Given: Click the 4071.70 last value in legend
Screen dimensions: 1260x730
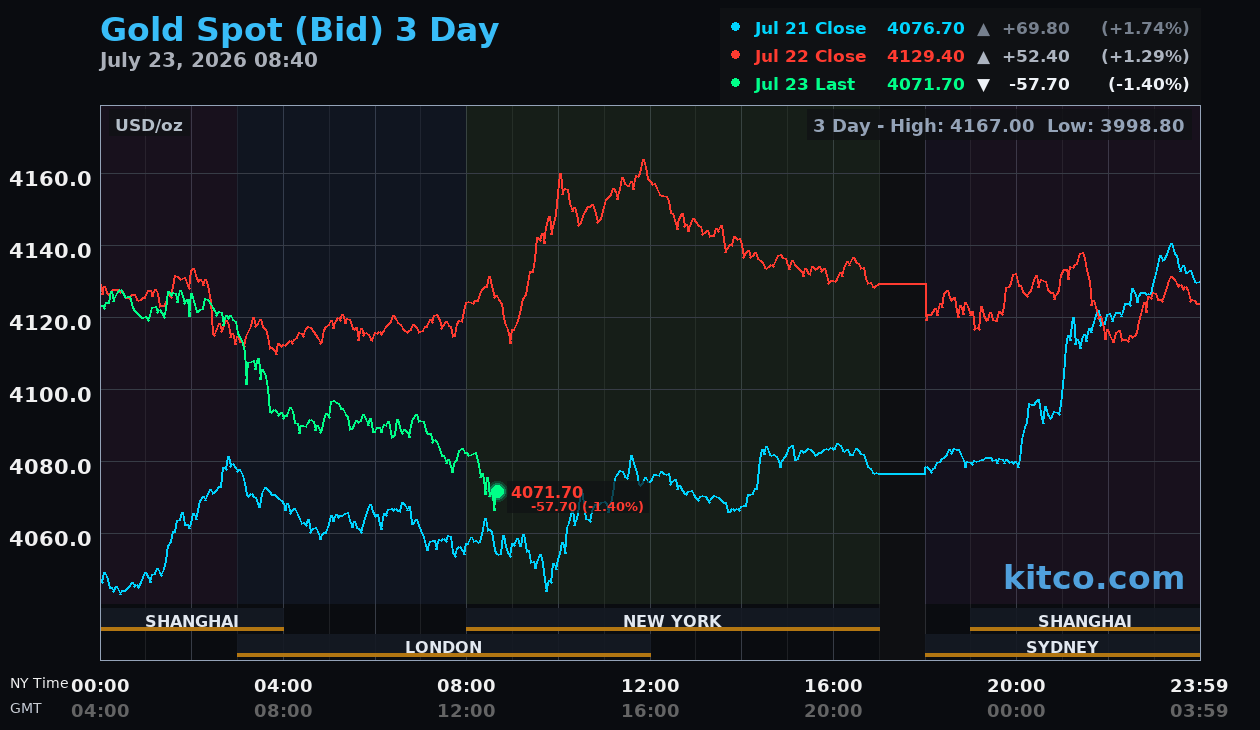Looking at the screenshot, I should tap(925, 84).
